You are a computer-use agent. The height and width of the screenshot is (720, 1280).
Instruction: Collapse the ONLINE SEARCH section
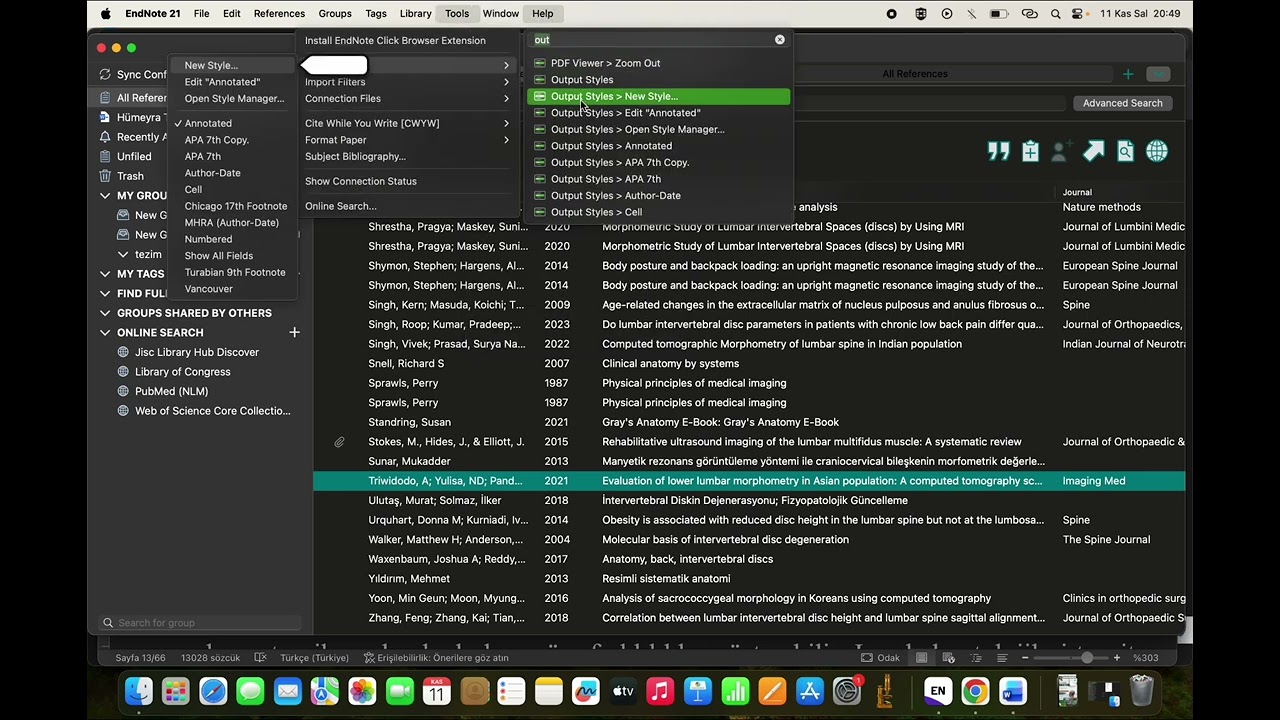[x=105, y=332]
